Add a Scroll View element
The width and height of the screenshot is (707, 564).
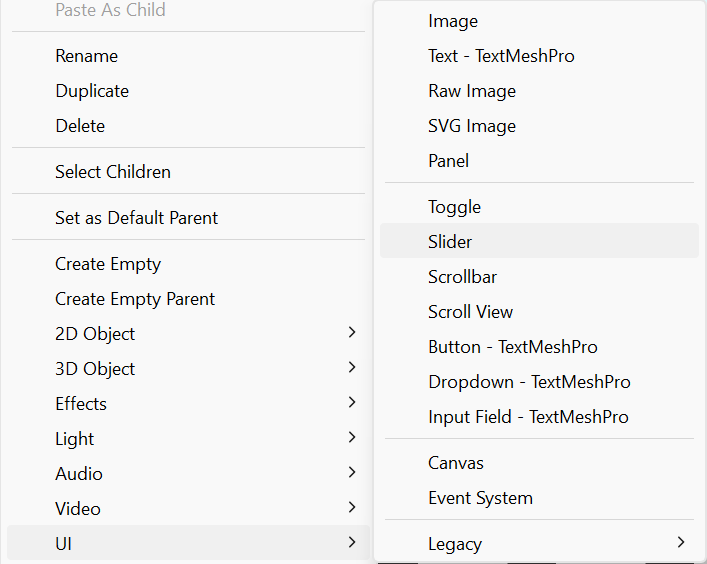pyautogui.click(x=470, y=312)
